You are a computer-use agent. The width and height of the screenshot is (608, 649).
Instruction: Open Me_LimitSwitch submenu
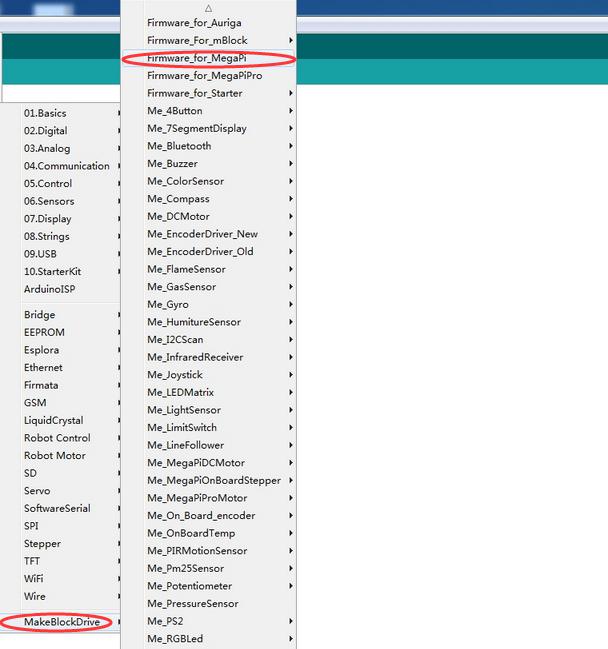(209, 428)
